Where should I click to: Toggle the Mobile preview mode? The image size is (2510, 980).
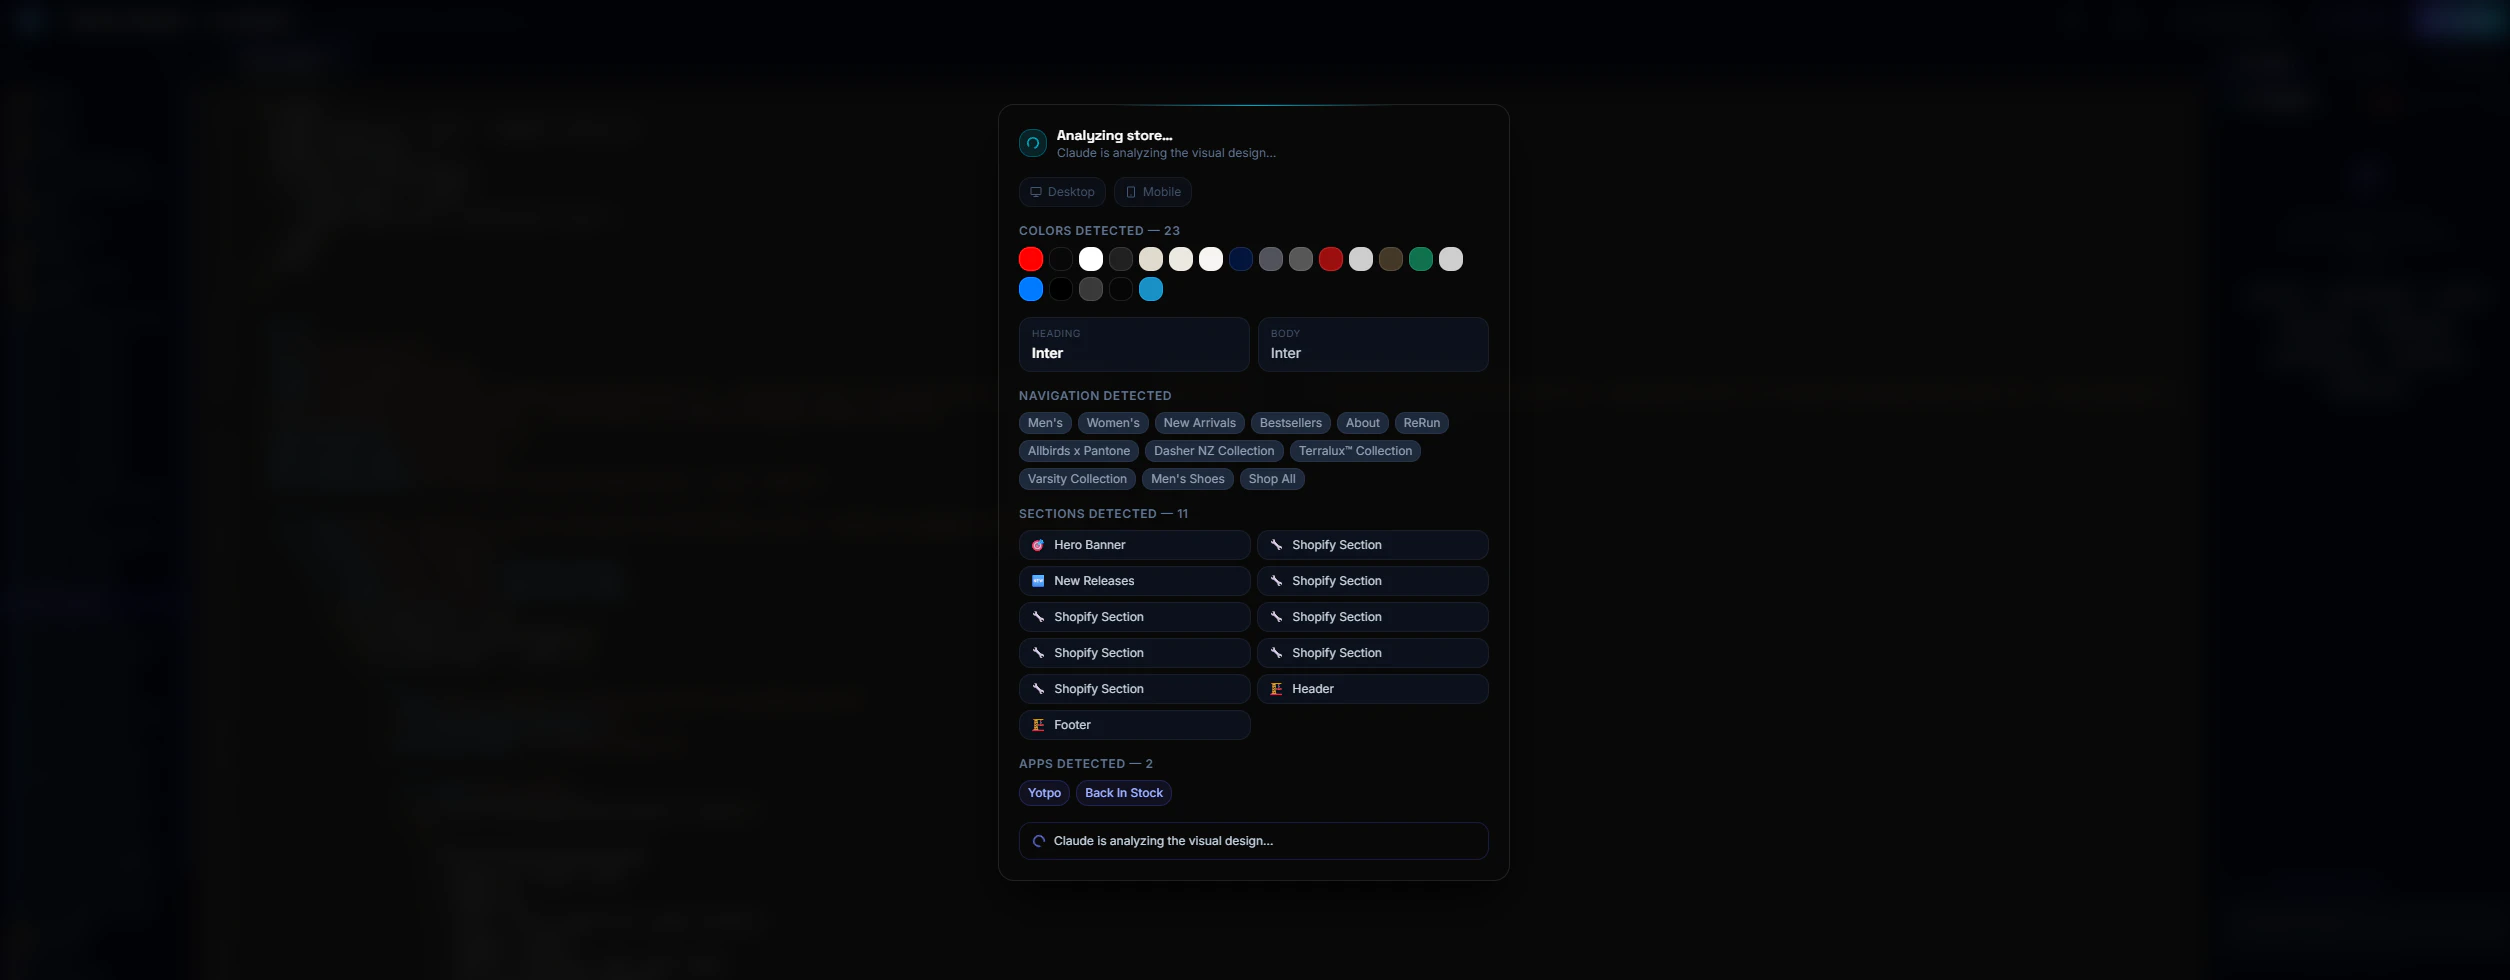(x=1152, y=192)
